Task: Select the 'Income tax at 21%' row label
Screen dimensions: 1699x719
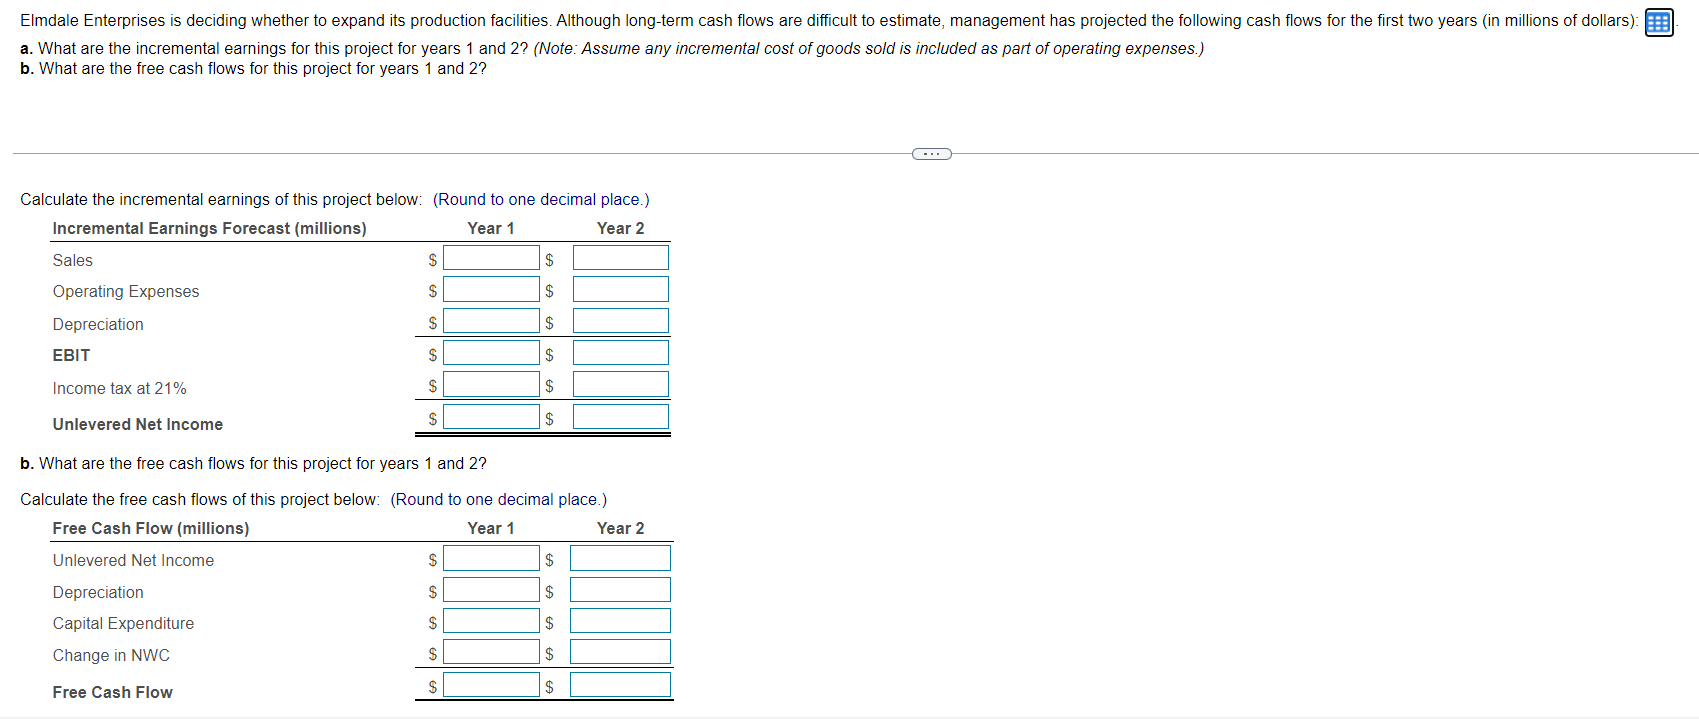Action: [120, 388]
